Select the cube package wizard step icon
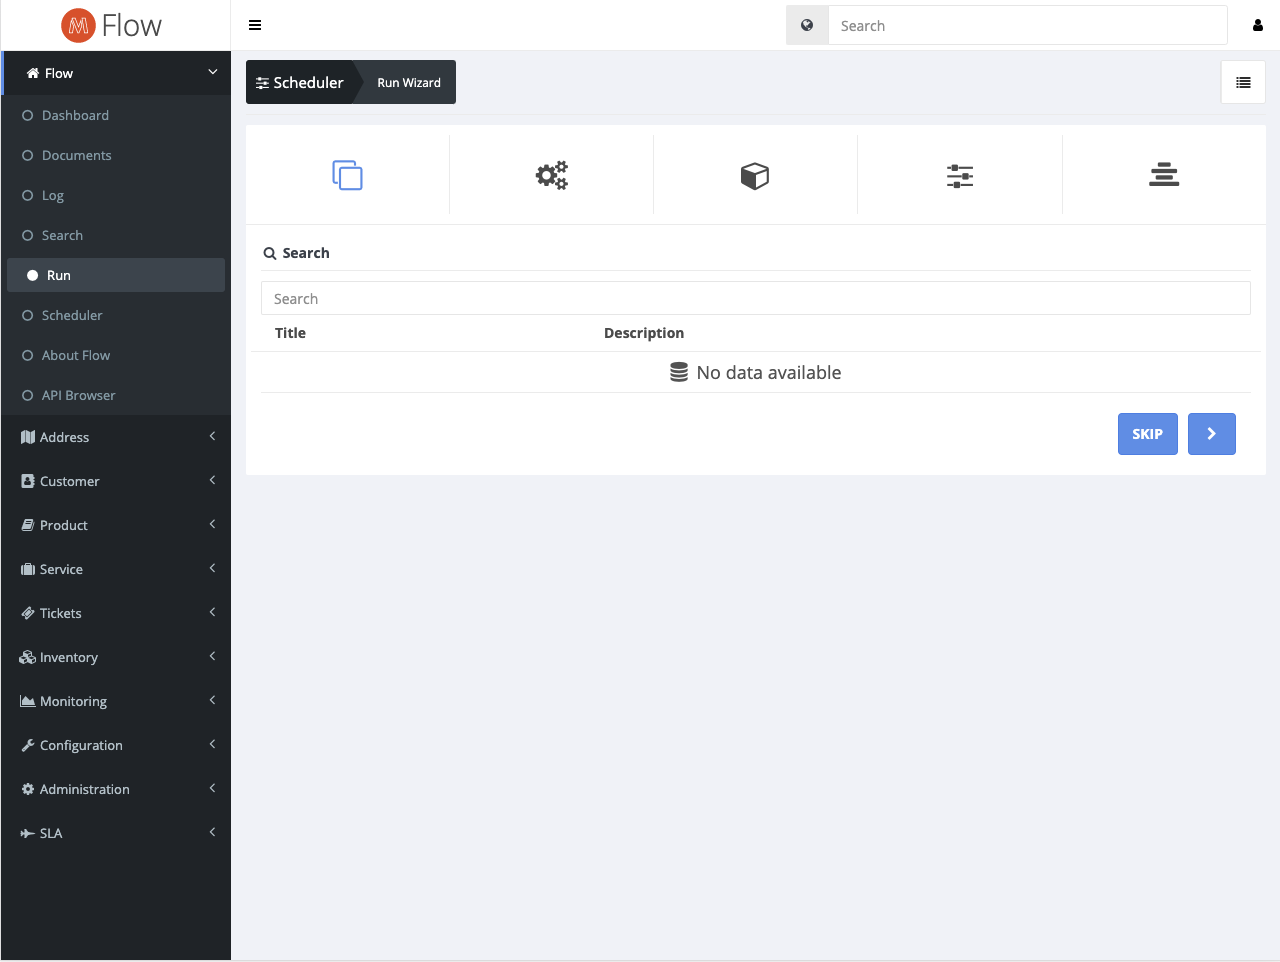 click(x=755, y=176)
